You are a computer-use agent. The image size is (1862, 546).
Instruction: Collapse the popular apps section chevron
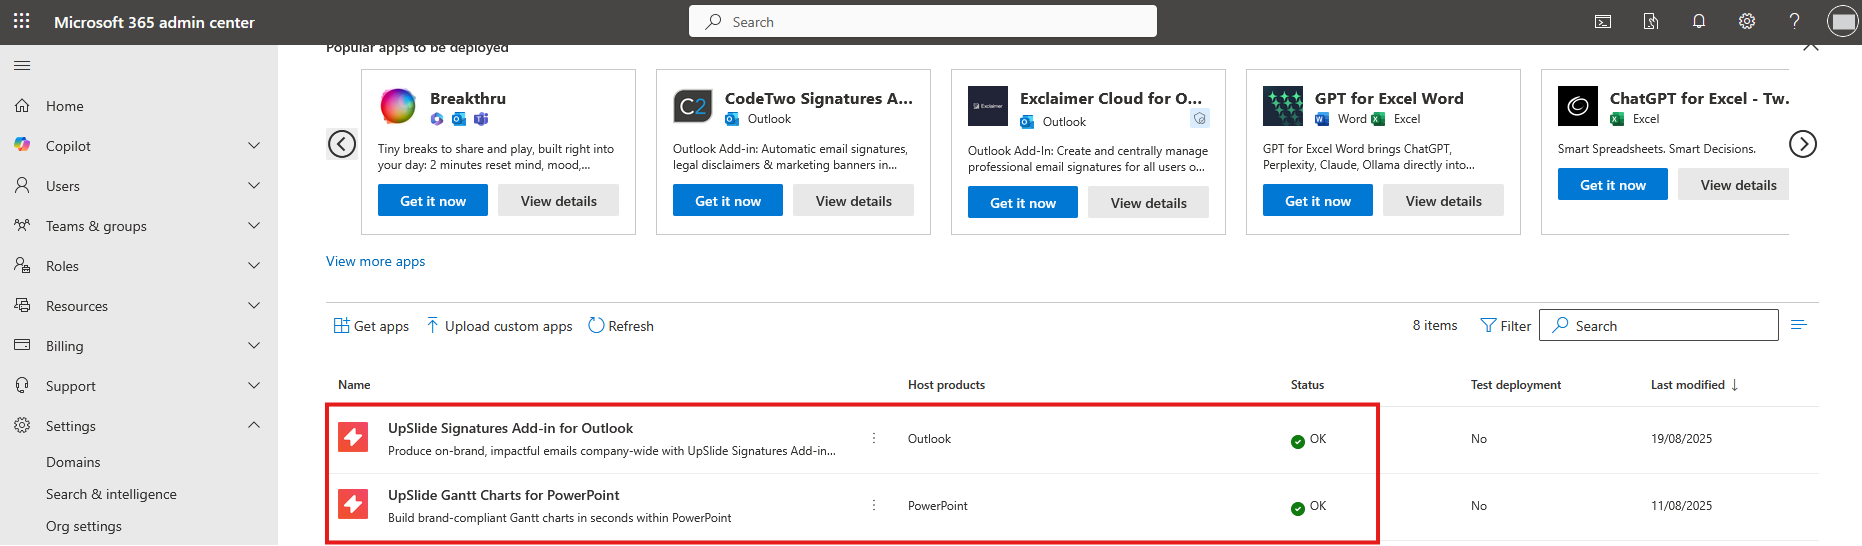click(x=1810, y=47)
